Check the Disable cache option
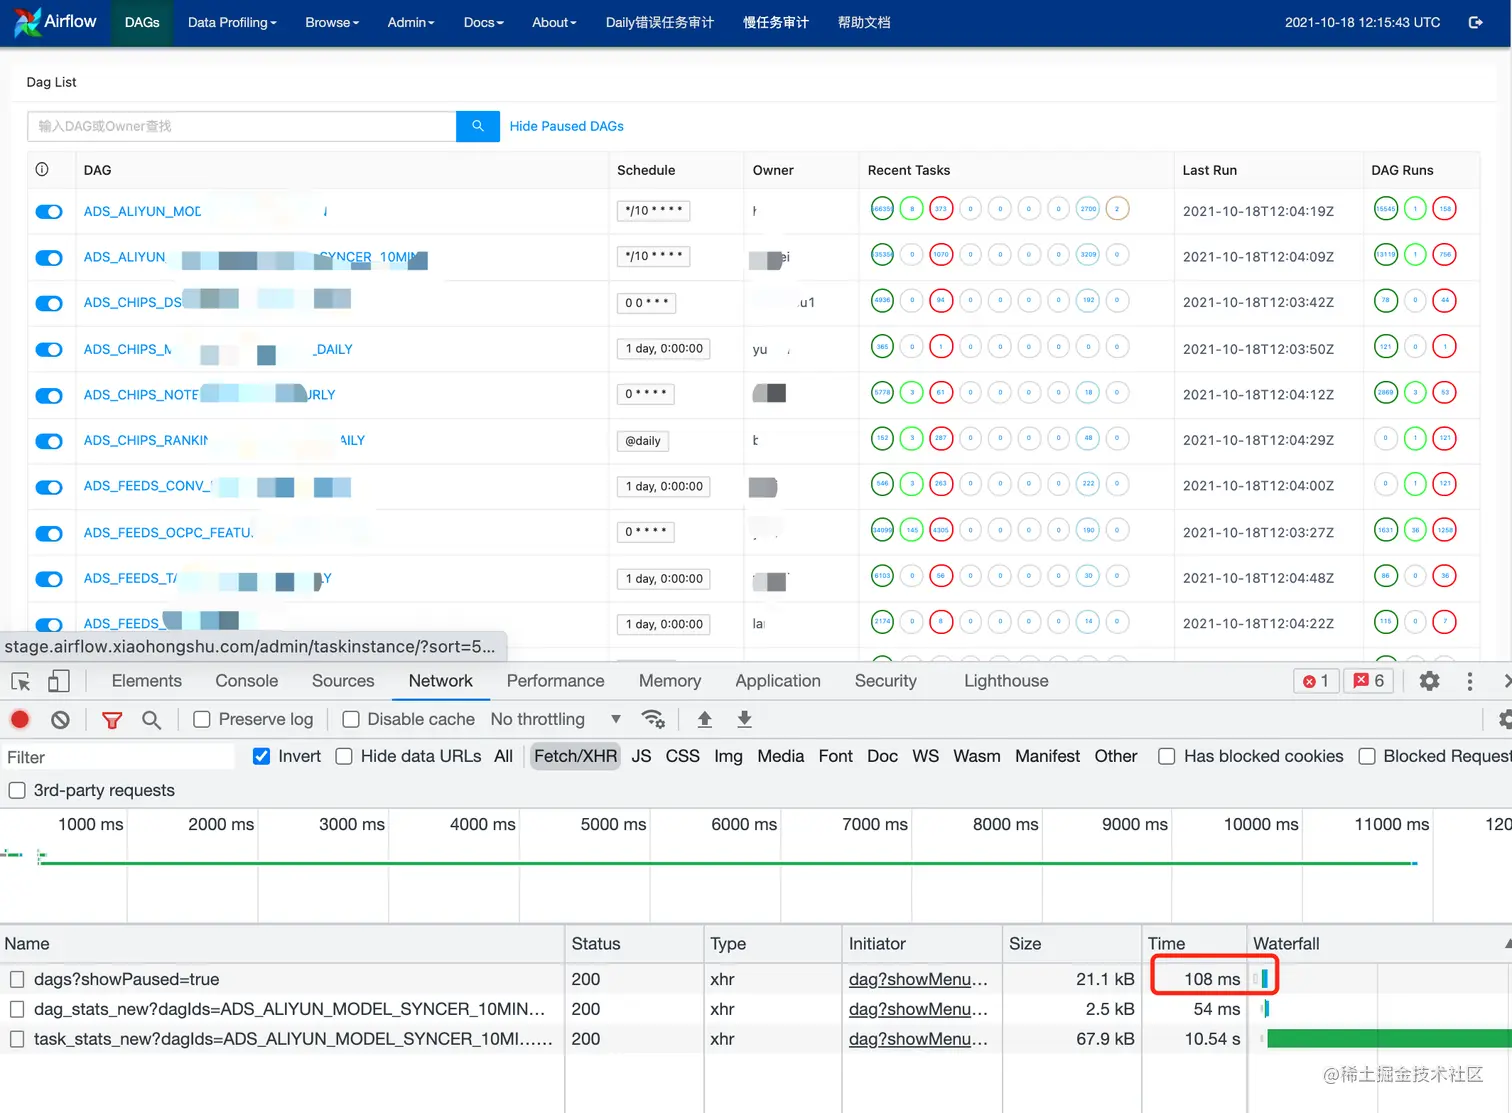The height and width of the screenshot is (1113, 1512). pos(351,719)
